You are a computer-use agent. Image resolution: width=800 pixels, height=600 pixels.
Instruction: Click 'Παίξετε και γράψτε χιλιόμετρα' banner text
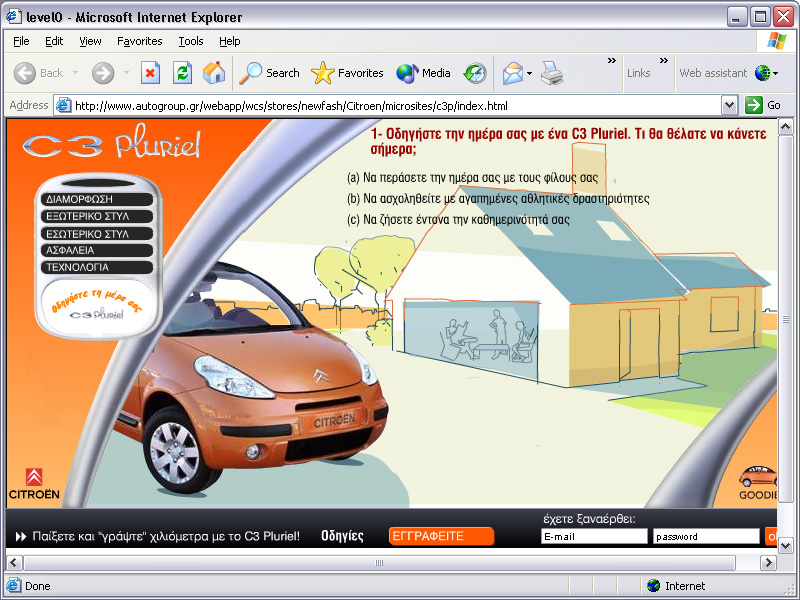(x=166, y=536)
